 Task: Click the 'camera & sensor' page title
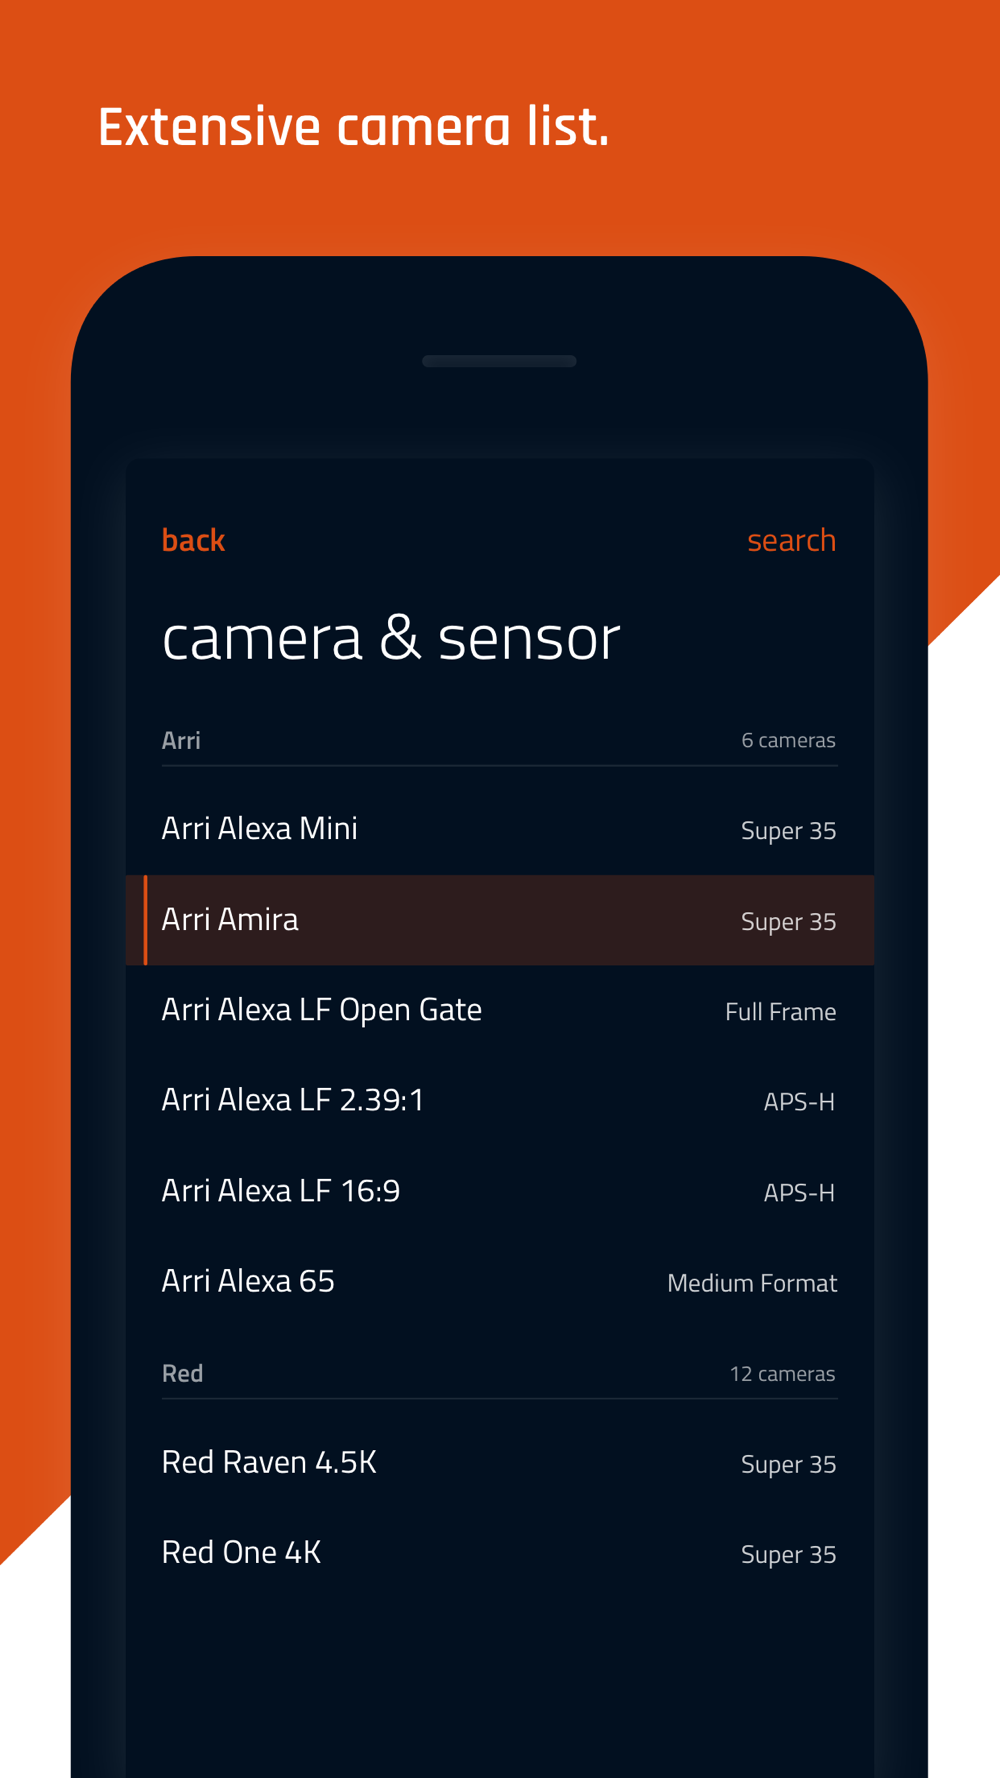click(x=391, y=638)
